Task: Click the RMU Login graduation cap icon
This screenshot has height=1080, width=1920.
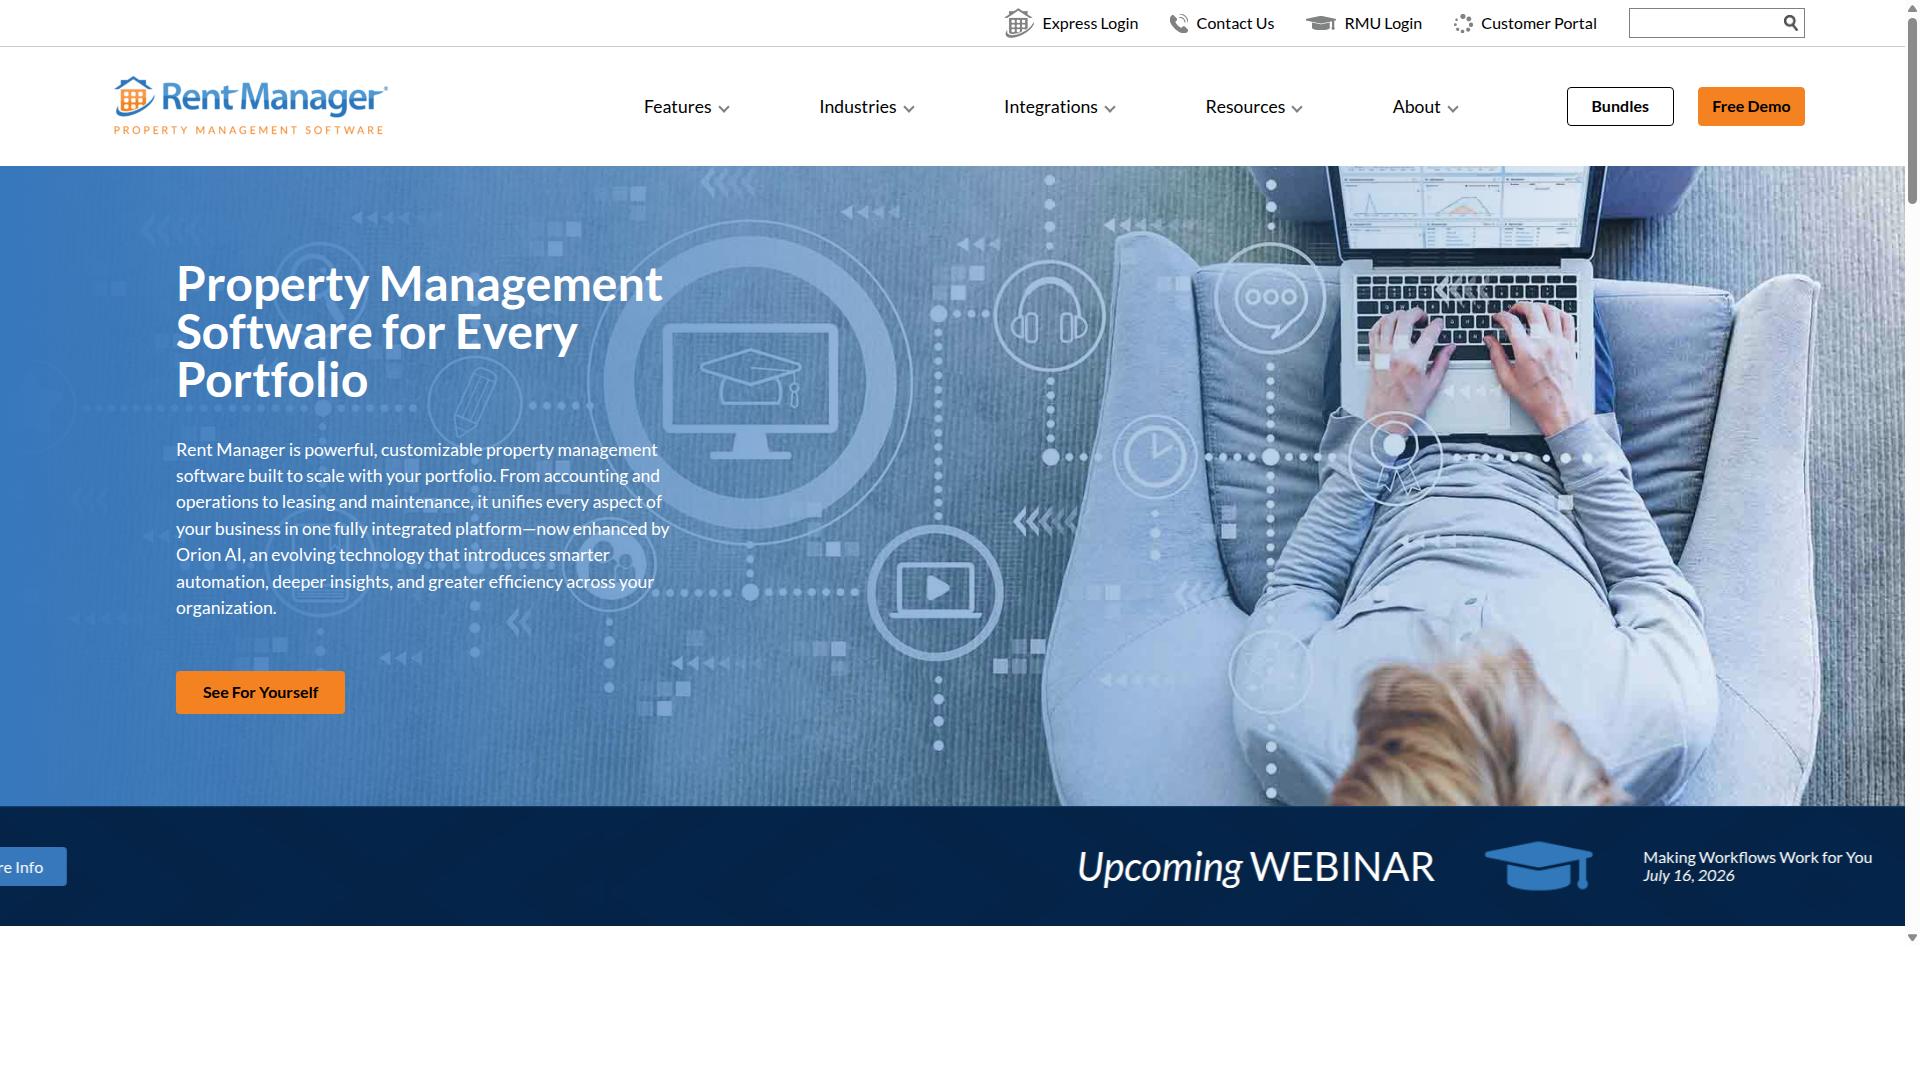Action: pos(1321,23)
